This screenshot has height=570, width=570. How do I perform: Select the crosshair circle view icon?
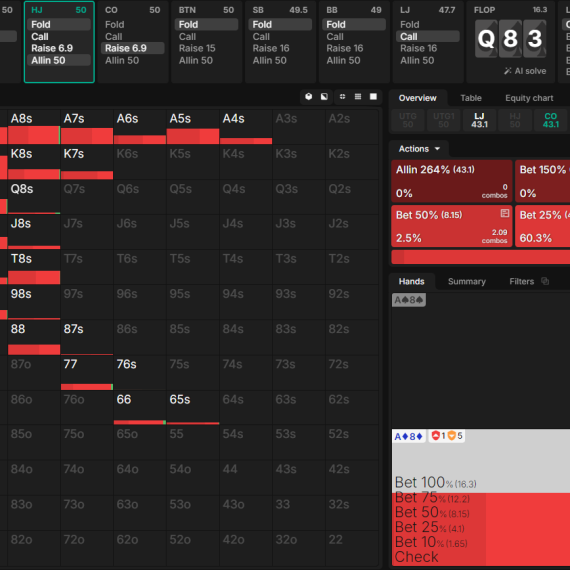(x=342, y=96)
